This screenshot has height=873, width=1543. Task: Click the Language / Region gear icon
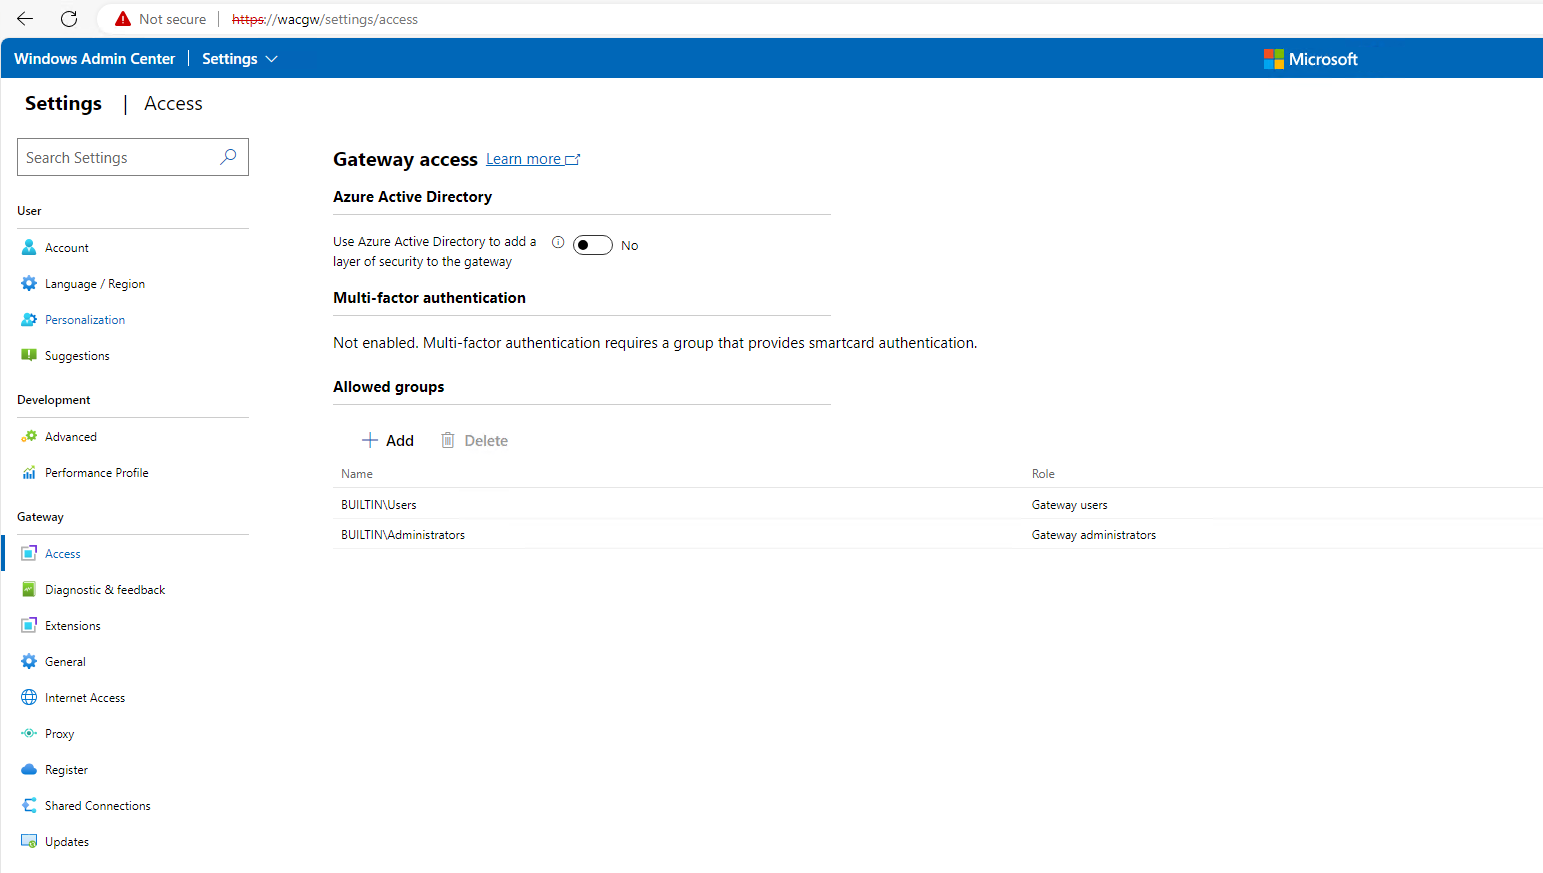point(29,283)
